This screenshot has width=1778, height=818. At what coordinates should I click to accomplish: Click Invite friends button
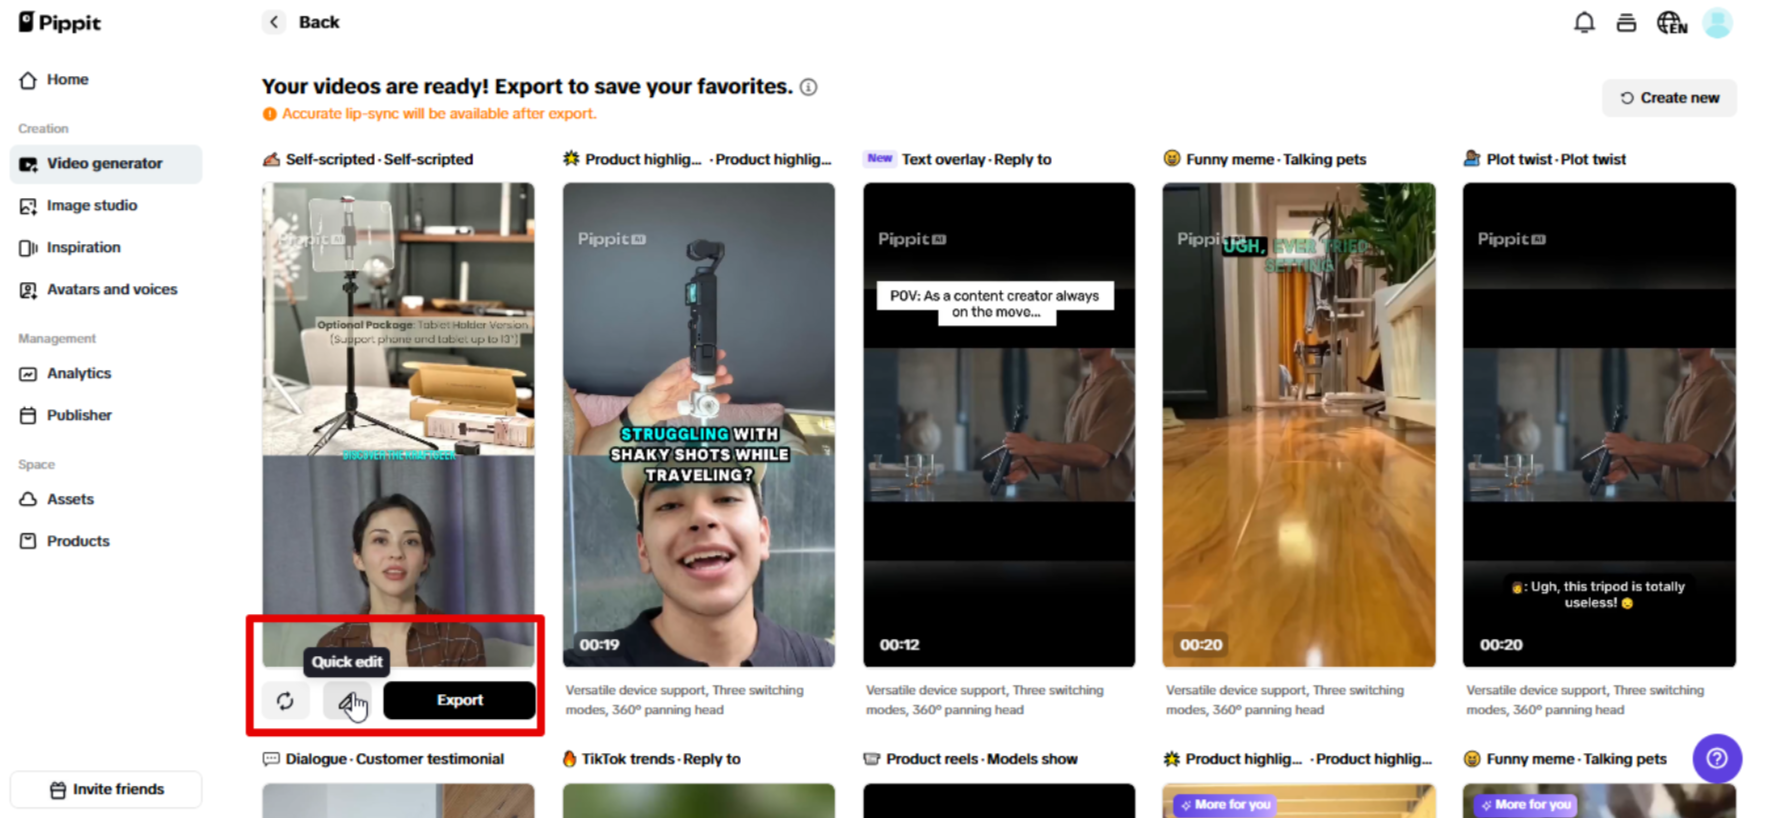pos(106,790)
